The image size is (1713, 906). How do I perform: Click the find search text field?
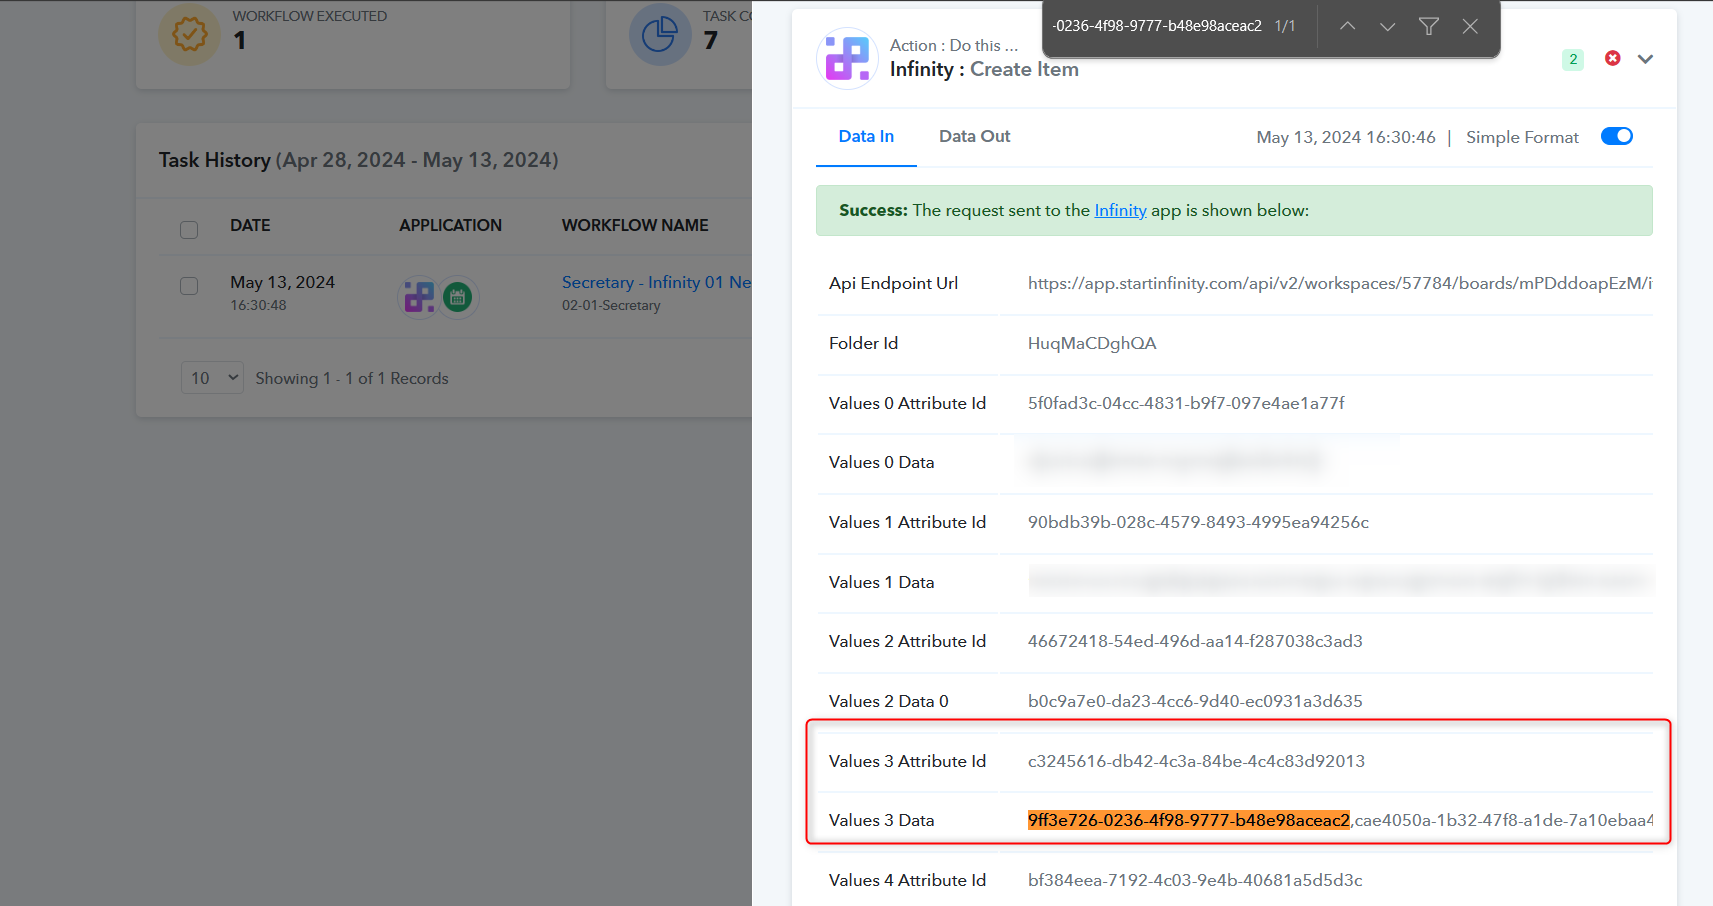coord(1159,26)
